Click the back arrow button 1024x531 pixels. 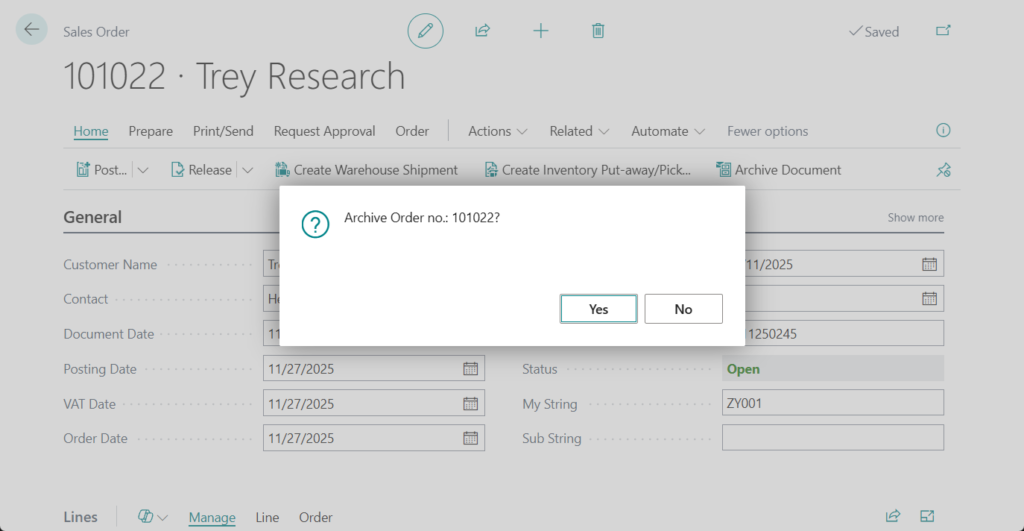tap(32, 30)
